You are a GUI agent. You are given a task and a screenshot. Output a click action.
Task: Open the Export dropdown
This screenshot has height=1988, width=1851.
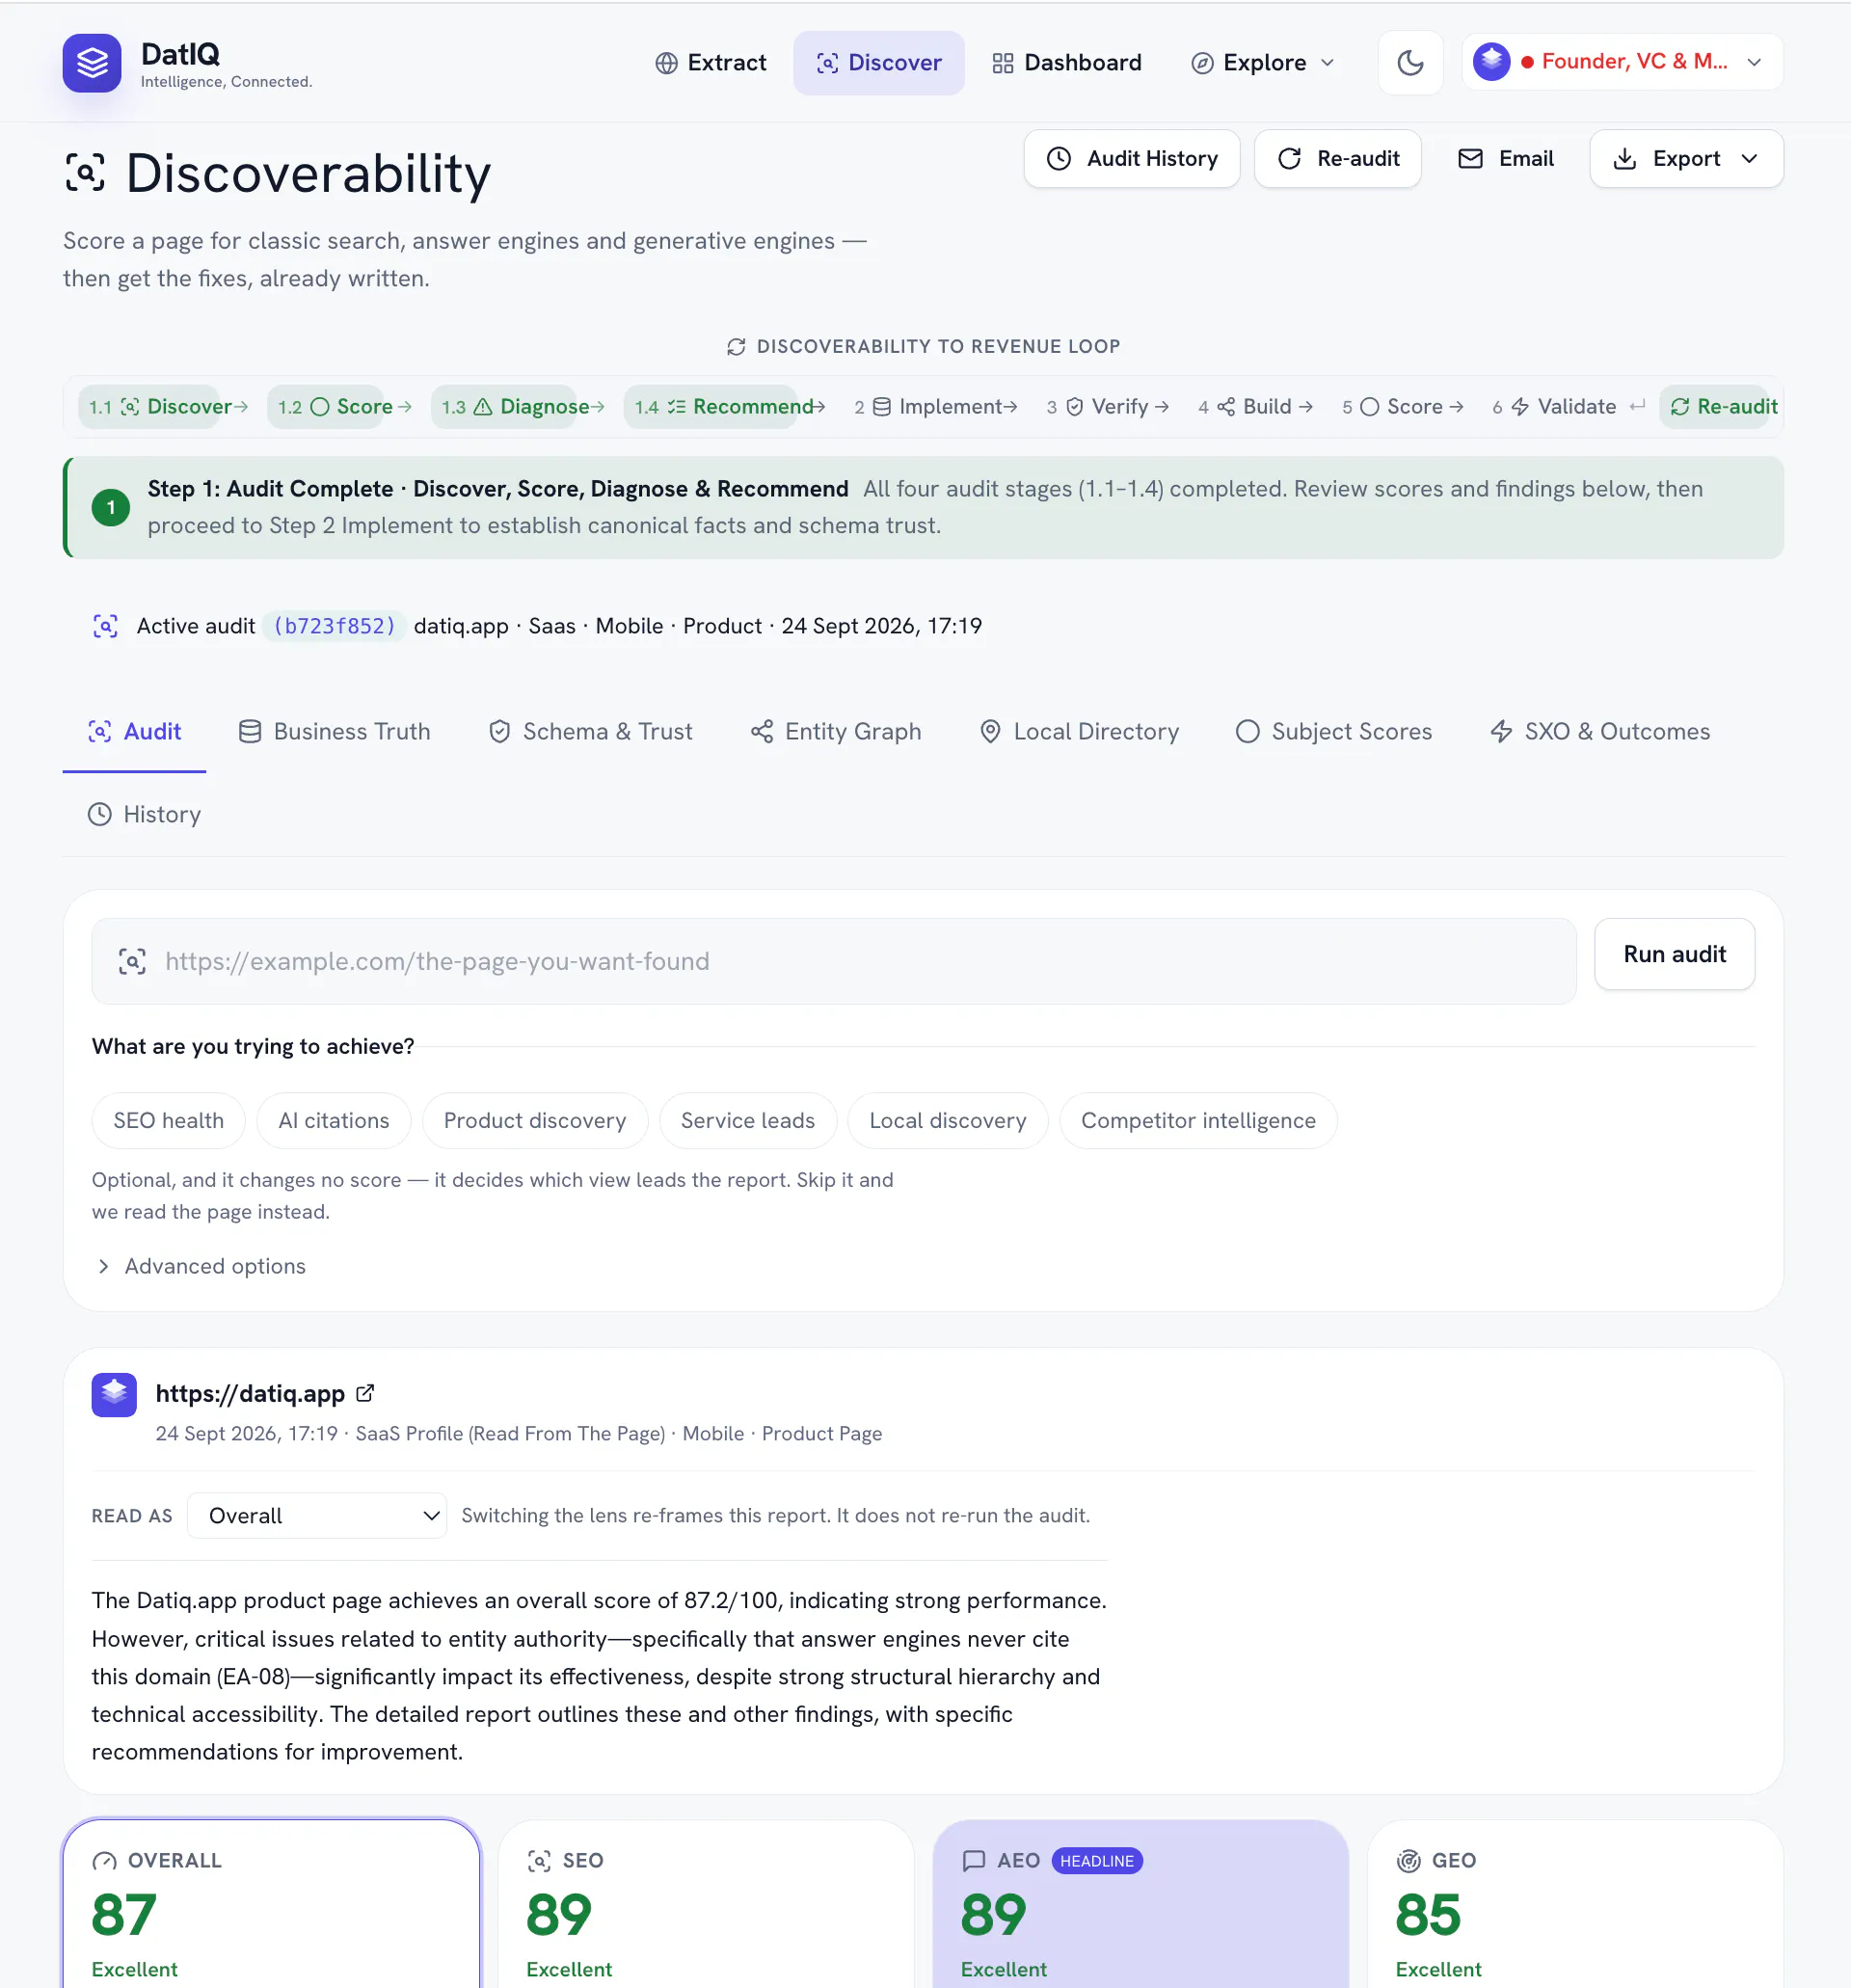tap(1686, 159)
